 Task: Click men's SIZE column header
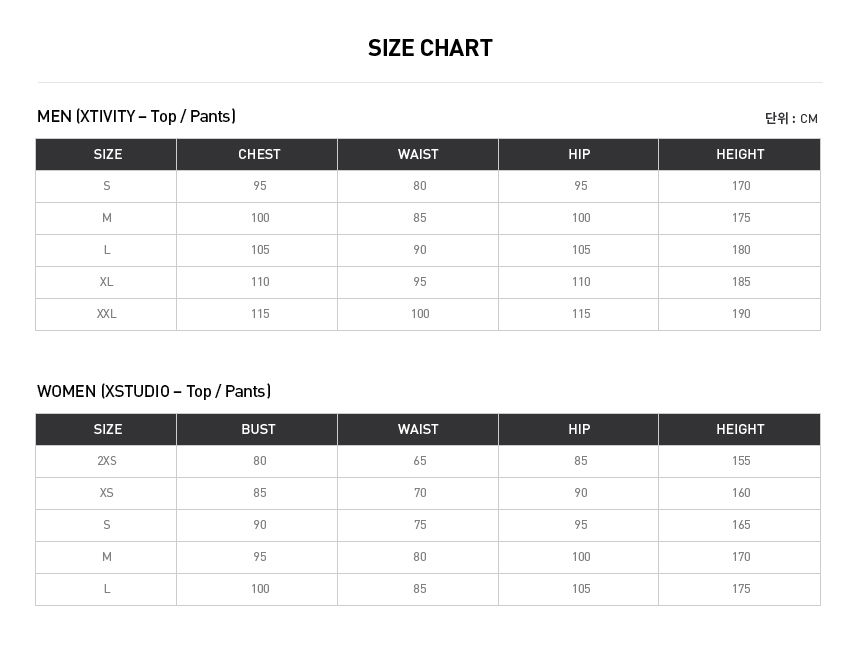click(108, 154)
